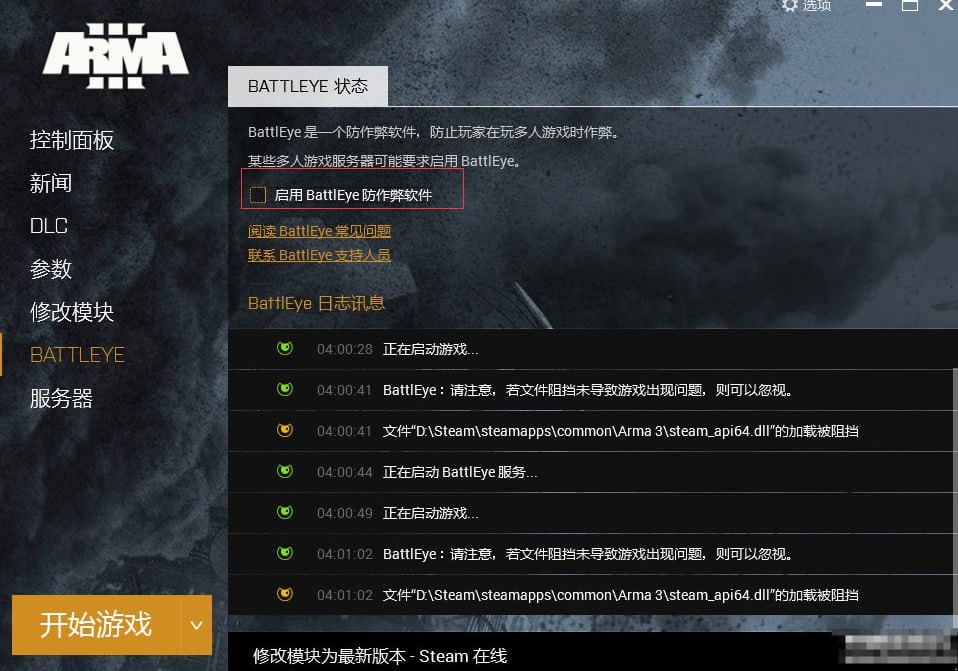This screenshot has width=958, height=671.
Task: Switch to the 新闻 section
Action: (51, 183)
